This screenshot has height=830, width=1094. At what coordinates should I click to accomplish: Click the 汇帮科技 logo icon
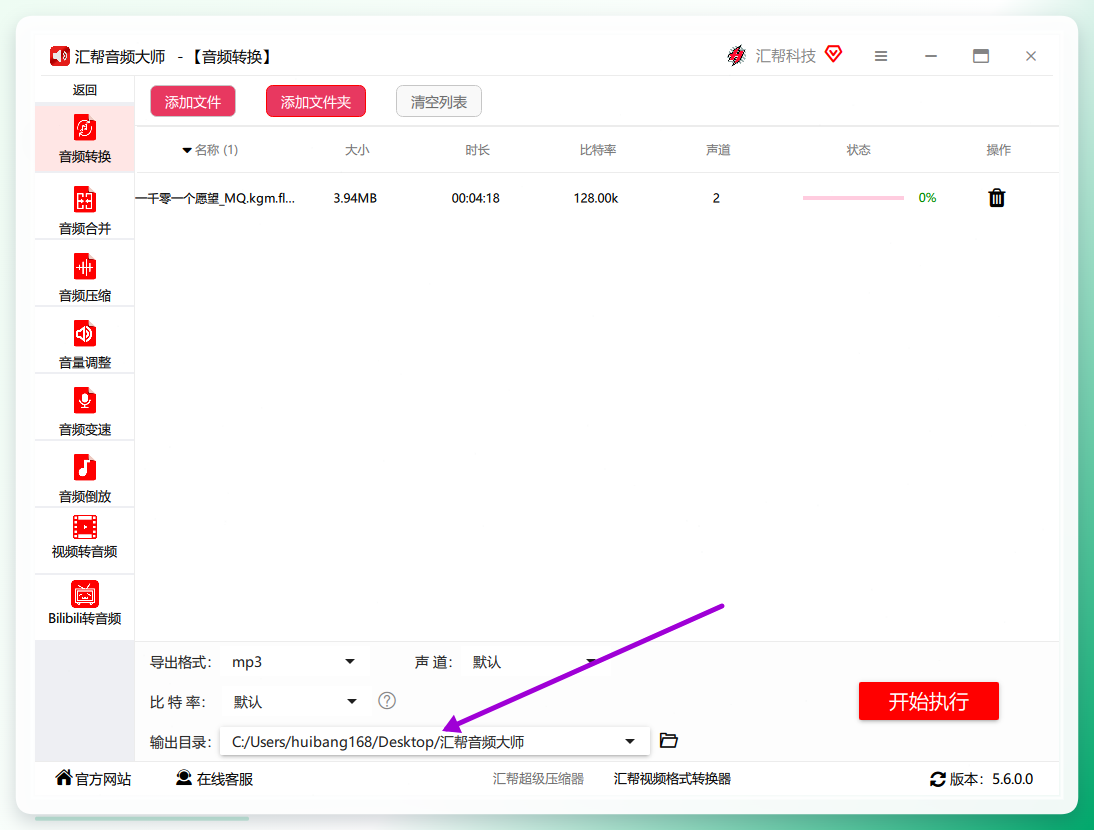click(x=737, y=55)
